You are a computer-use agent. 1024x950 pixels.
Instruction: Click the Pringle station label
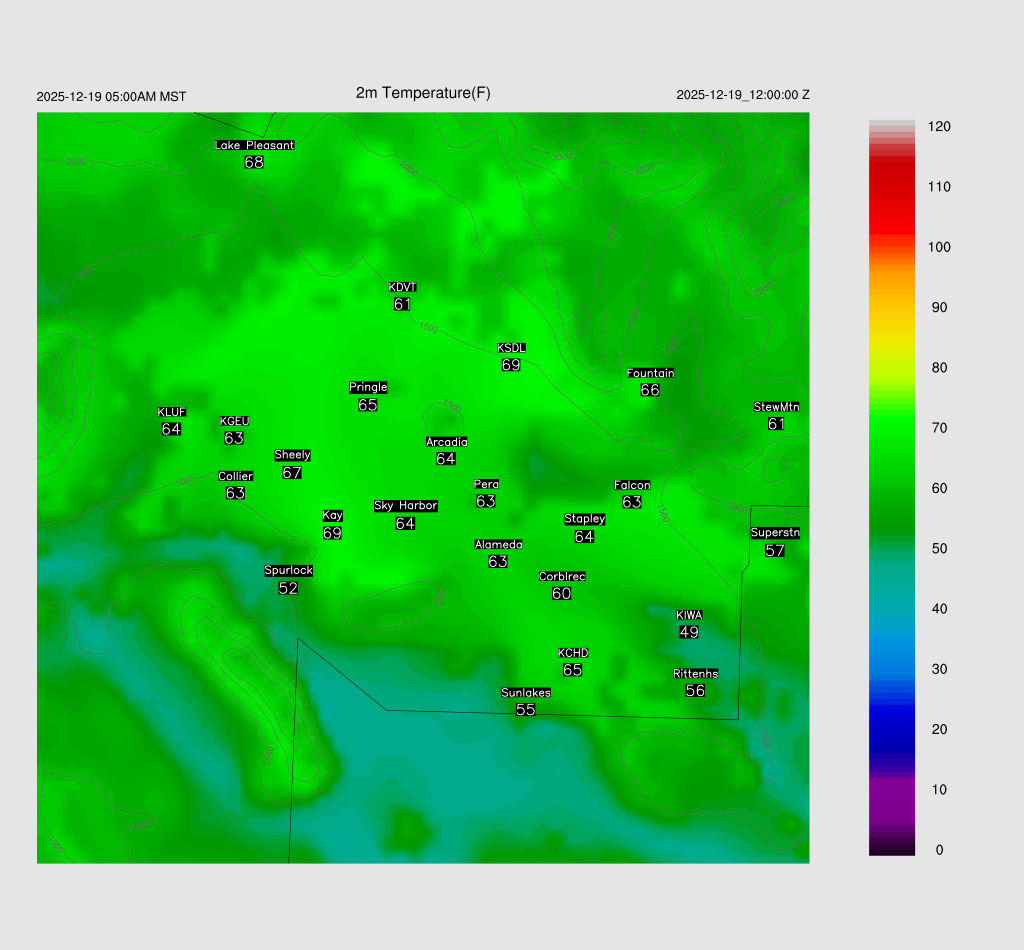[368, 388]
